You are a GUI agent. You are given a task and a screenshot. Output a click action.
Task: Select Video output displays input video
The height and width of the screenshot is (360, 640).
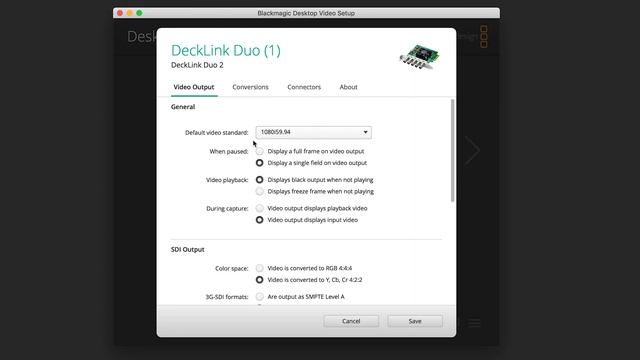pos(260,220)
